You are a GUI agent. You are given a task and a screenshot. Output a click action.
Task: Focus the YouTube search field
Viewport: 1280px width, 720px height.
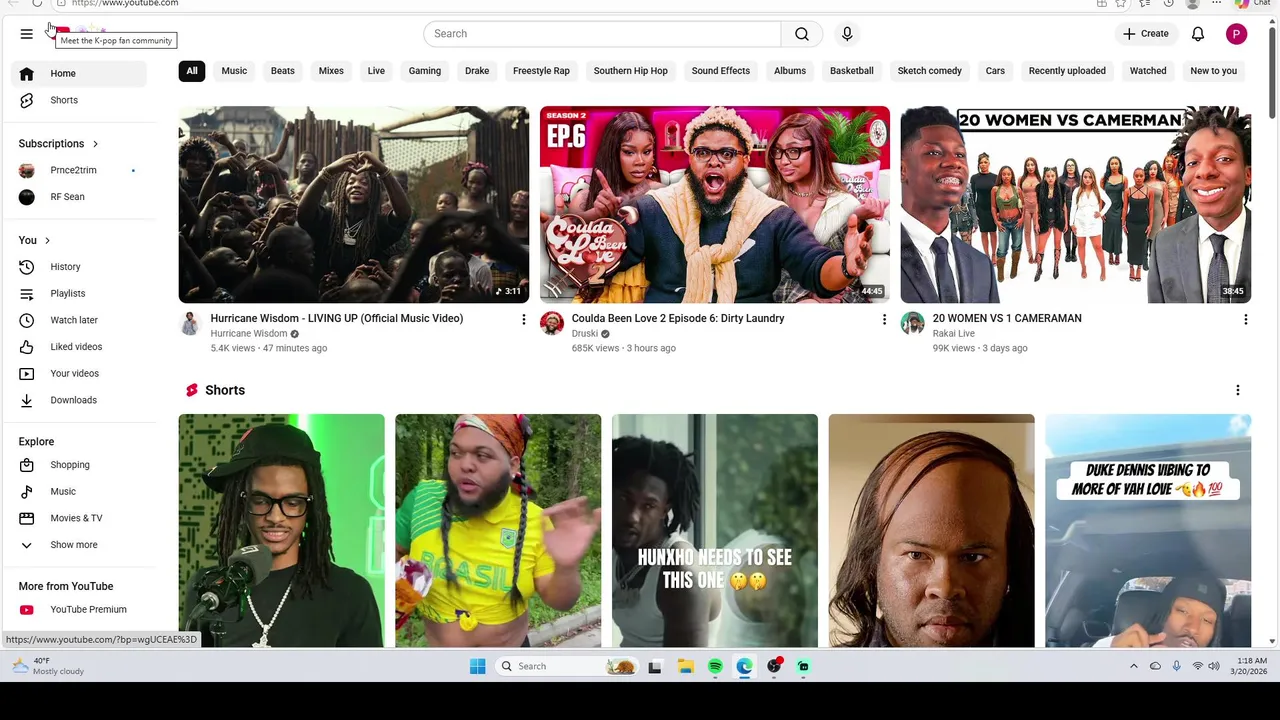point(602,34)
